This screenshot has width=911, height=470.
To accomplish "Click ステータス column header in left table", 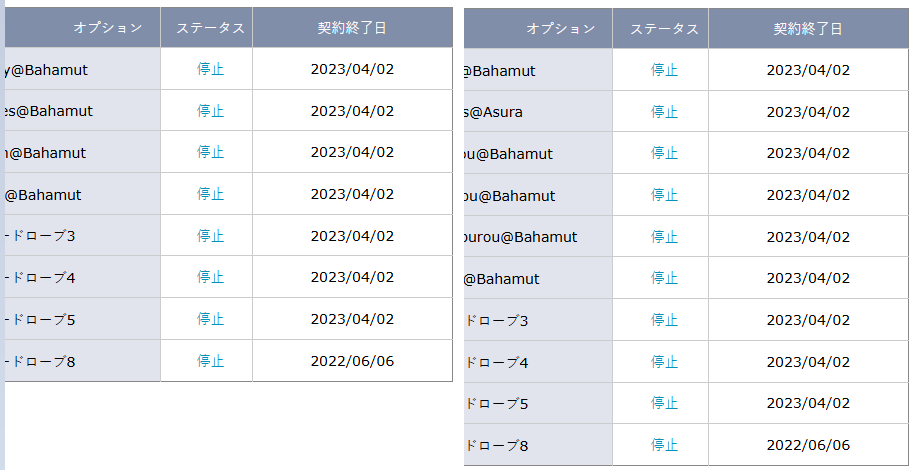I will coord(210,28).
